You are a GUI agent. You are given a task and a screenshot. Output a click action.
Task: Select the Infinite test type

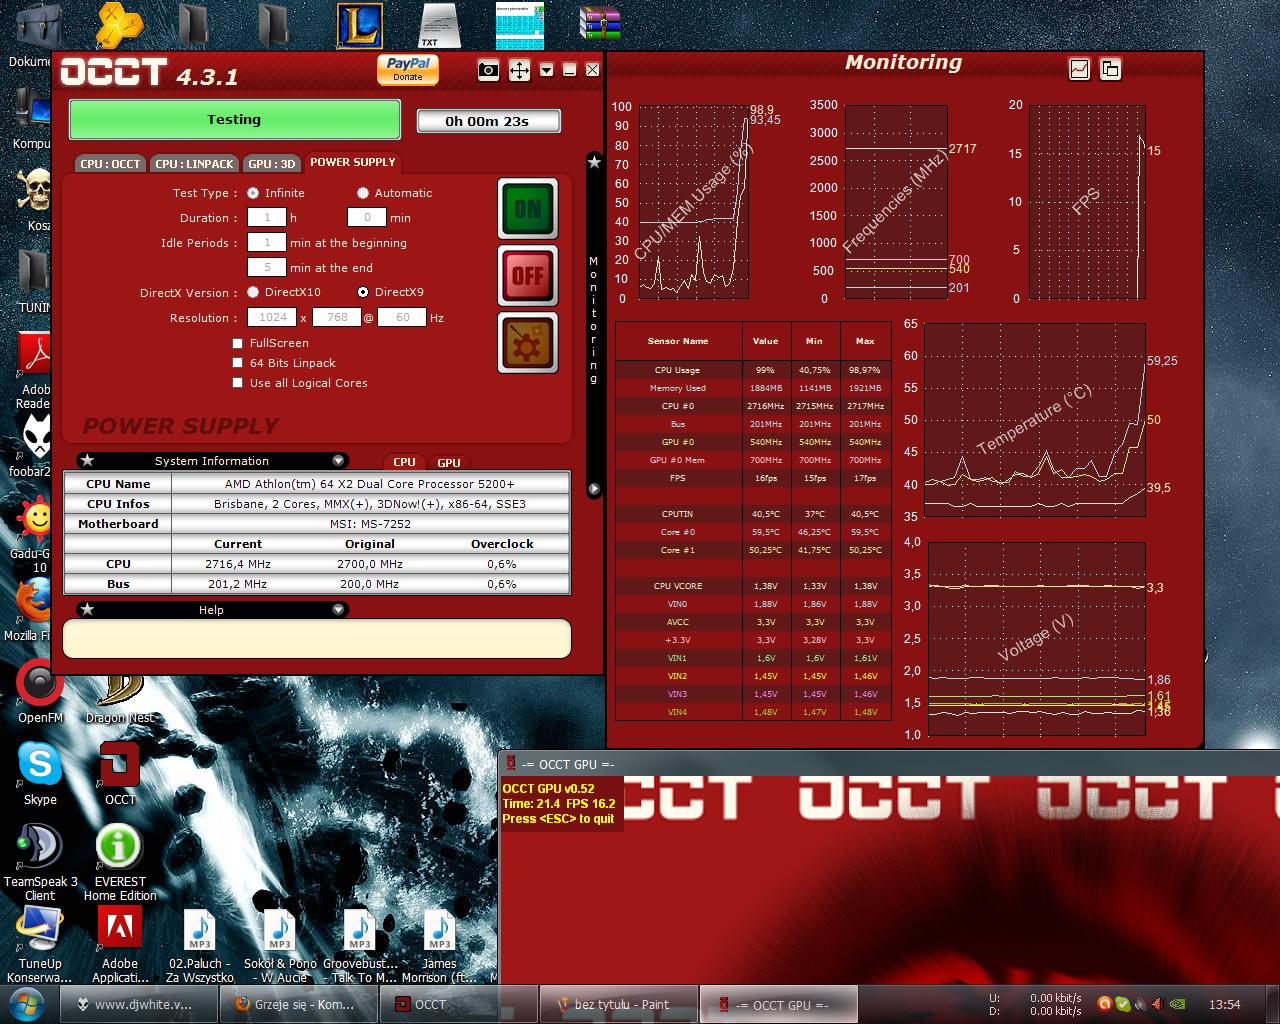click(253, 193)
